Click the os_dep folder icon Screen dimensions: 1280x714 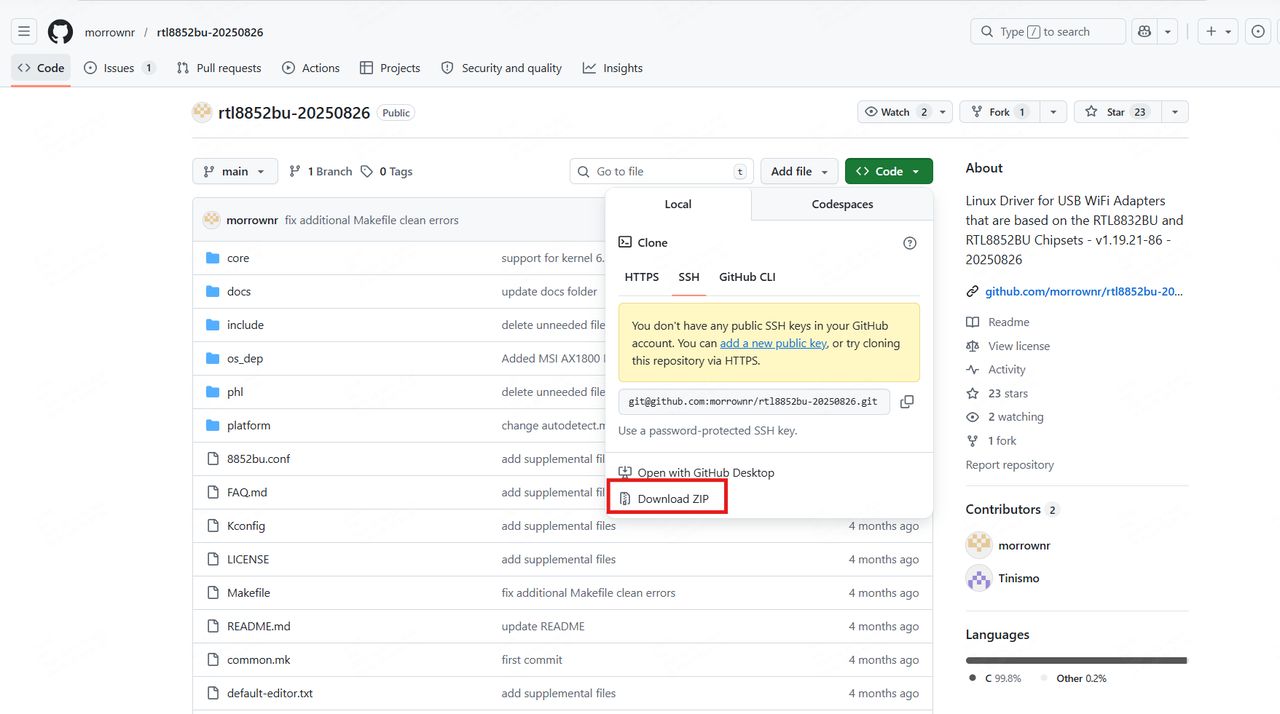click(x=212, y=359)
